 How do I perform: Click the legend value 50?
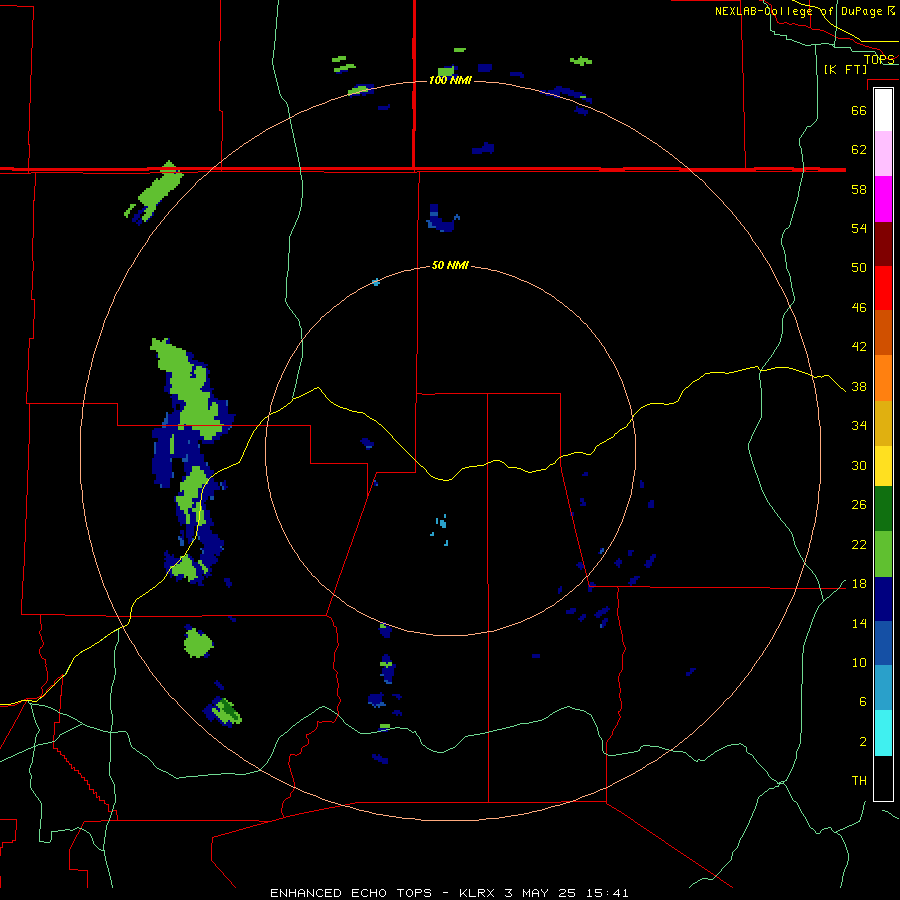click(x=859, y=268)
